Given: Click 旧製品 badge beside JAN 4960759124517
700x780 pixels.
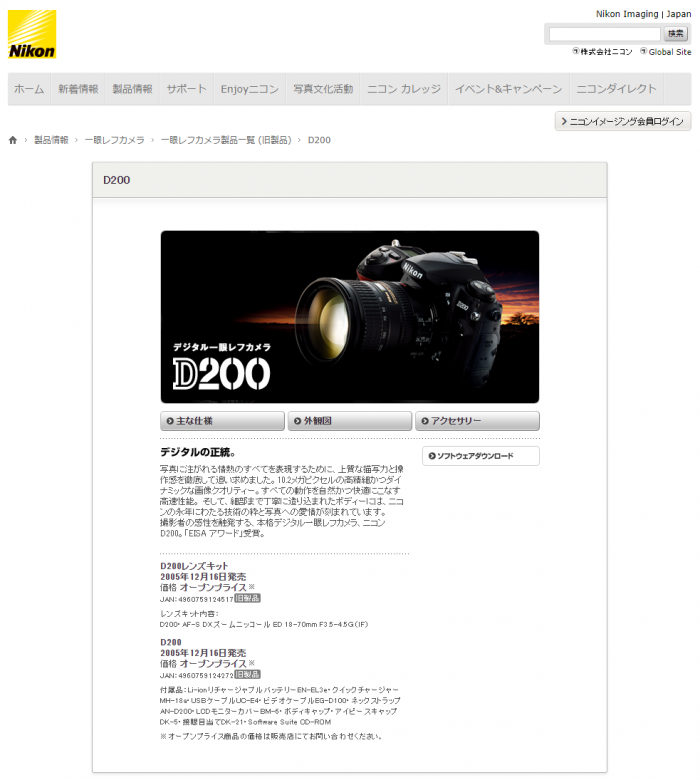Looking at the screenshot, I should [x=247, y=598].
